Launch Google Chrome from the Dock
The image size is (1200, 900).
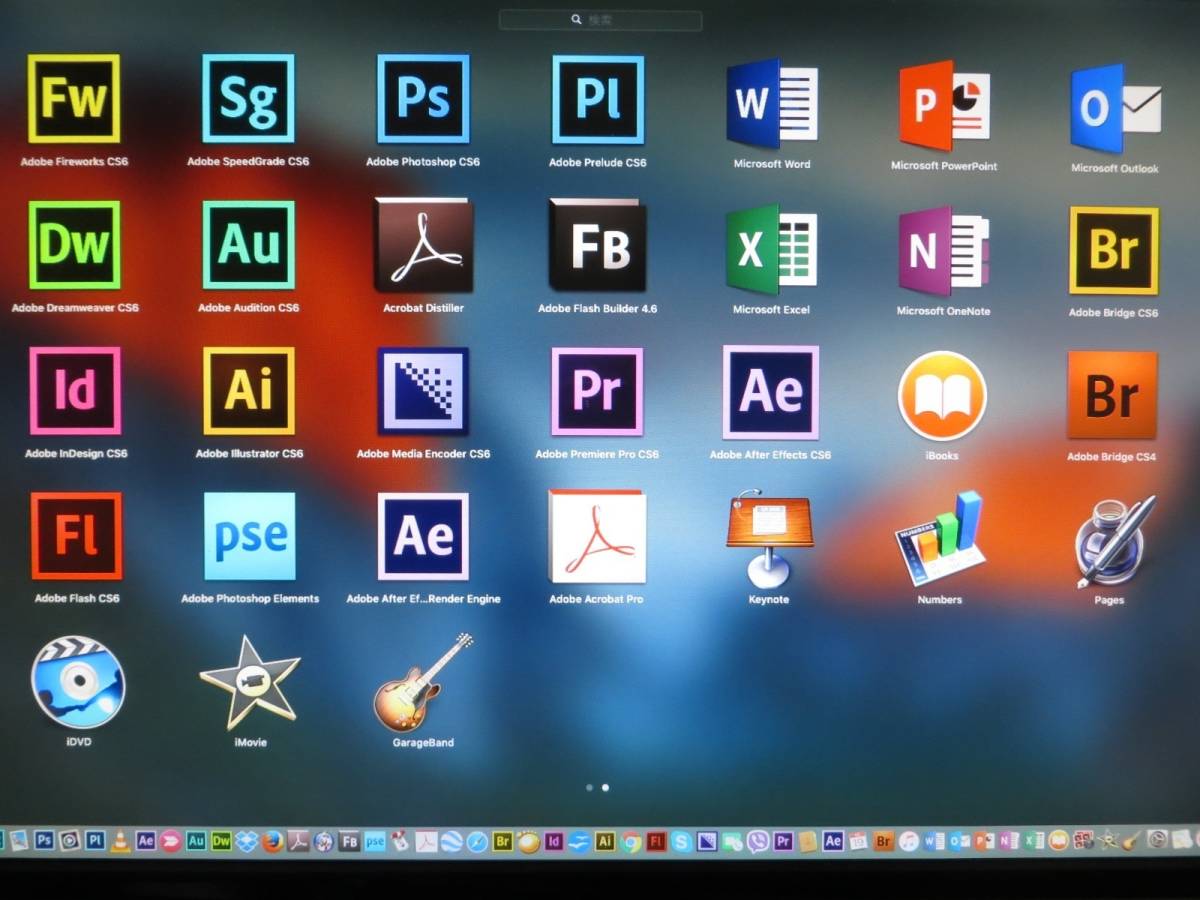[x=631, y=842]
